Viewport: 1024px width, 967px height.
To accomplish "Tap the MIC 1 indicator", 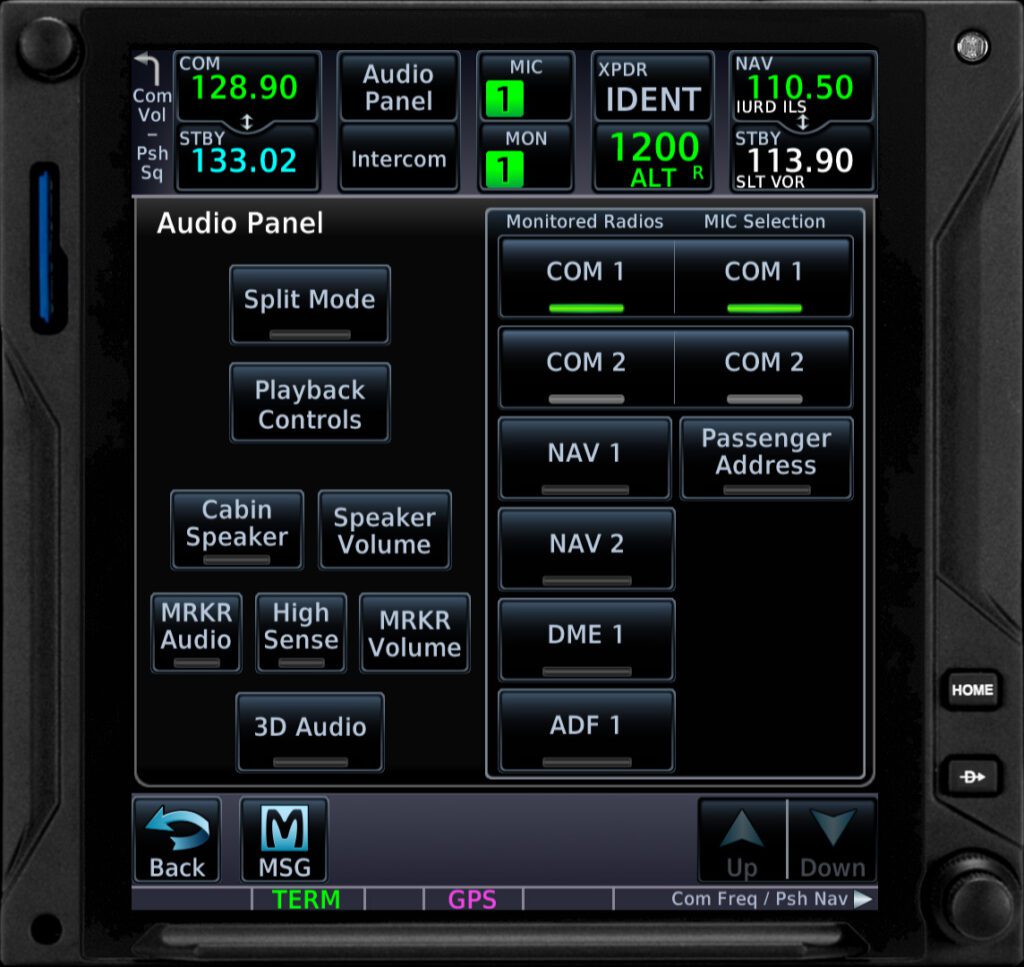I will [505, 99].
